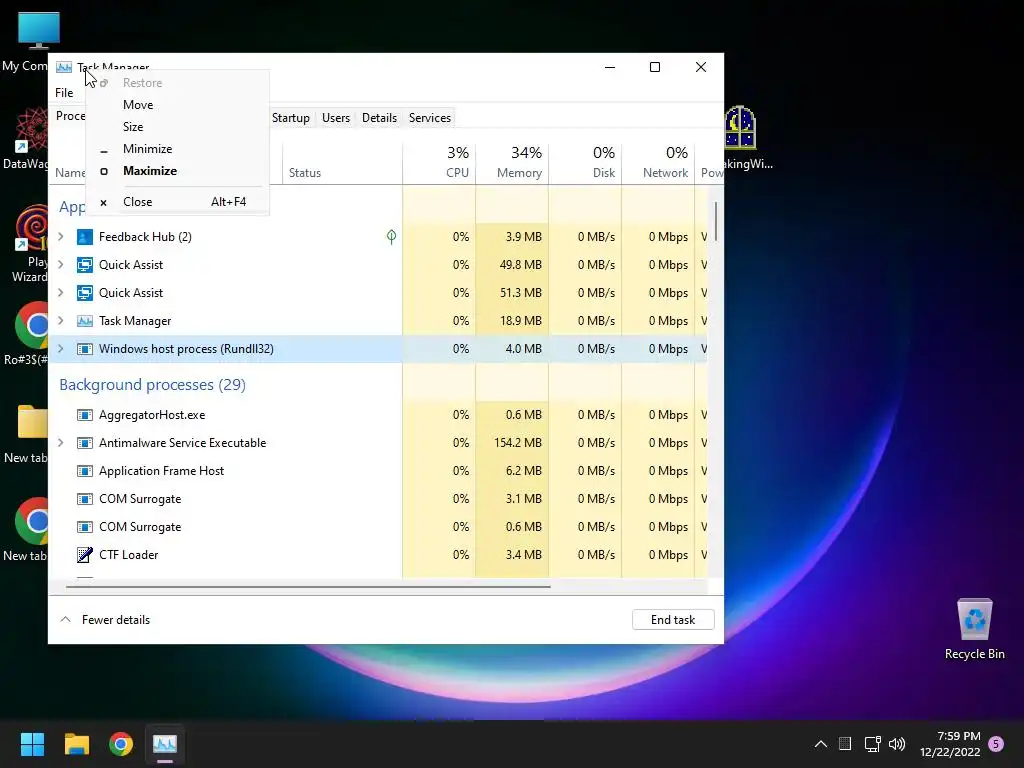Click the first Quick Assist icon (49.8 MB)
Screen dimensions: 1024x768
pyautogui.click(x=85, y=264)
